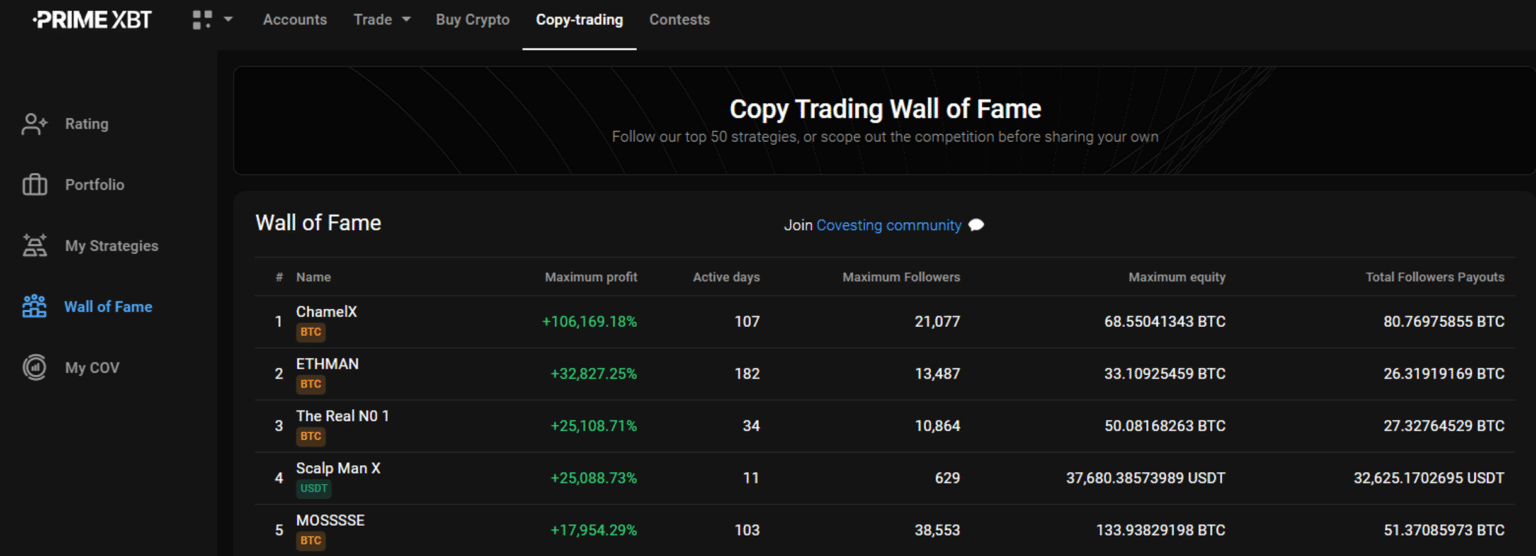
Task: Click the 38,553 followers value
Action: tap(937, 530)
